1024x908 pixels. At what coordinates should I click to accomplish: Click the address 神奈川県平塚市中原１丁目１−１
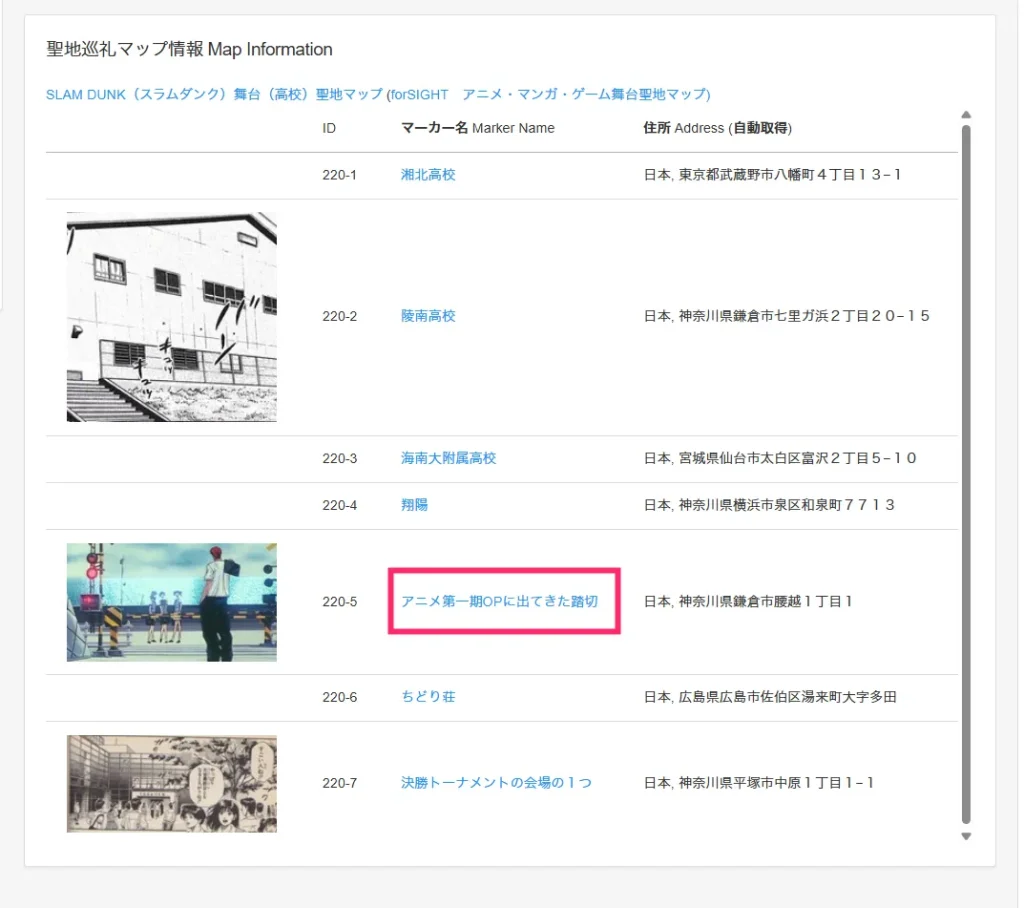758,783
